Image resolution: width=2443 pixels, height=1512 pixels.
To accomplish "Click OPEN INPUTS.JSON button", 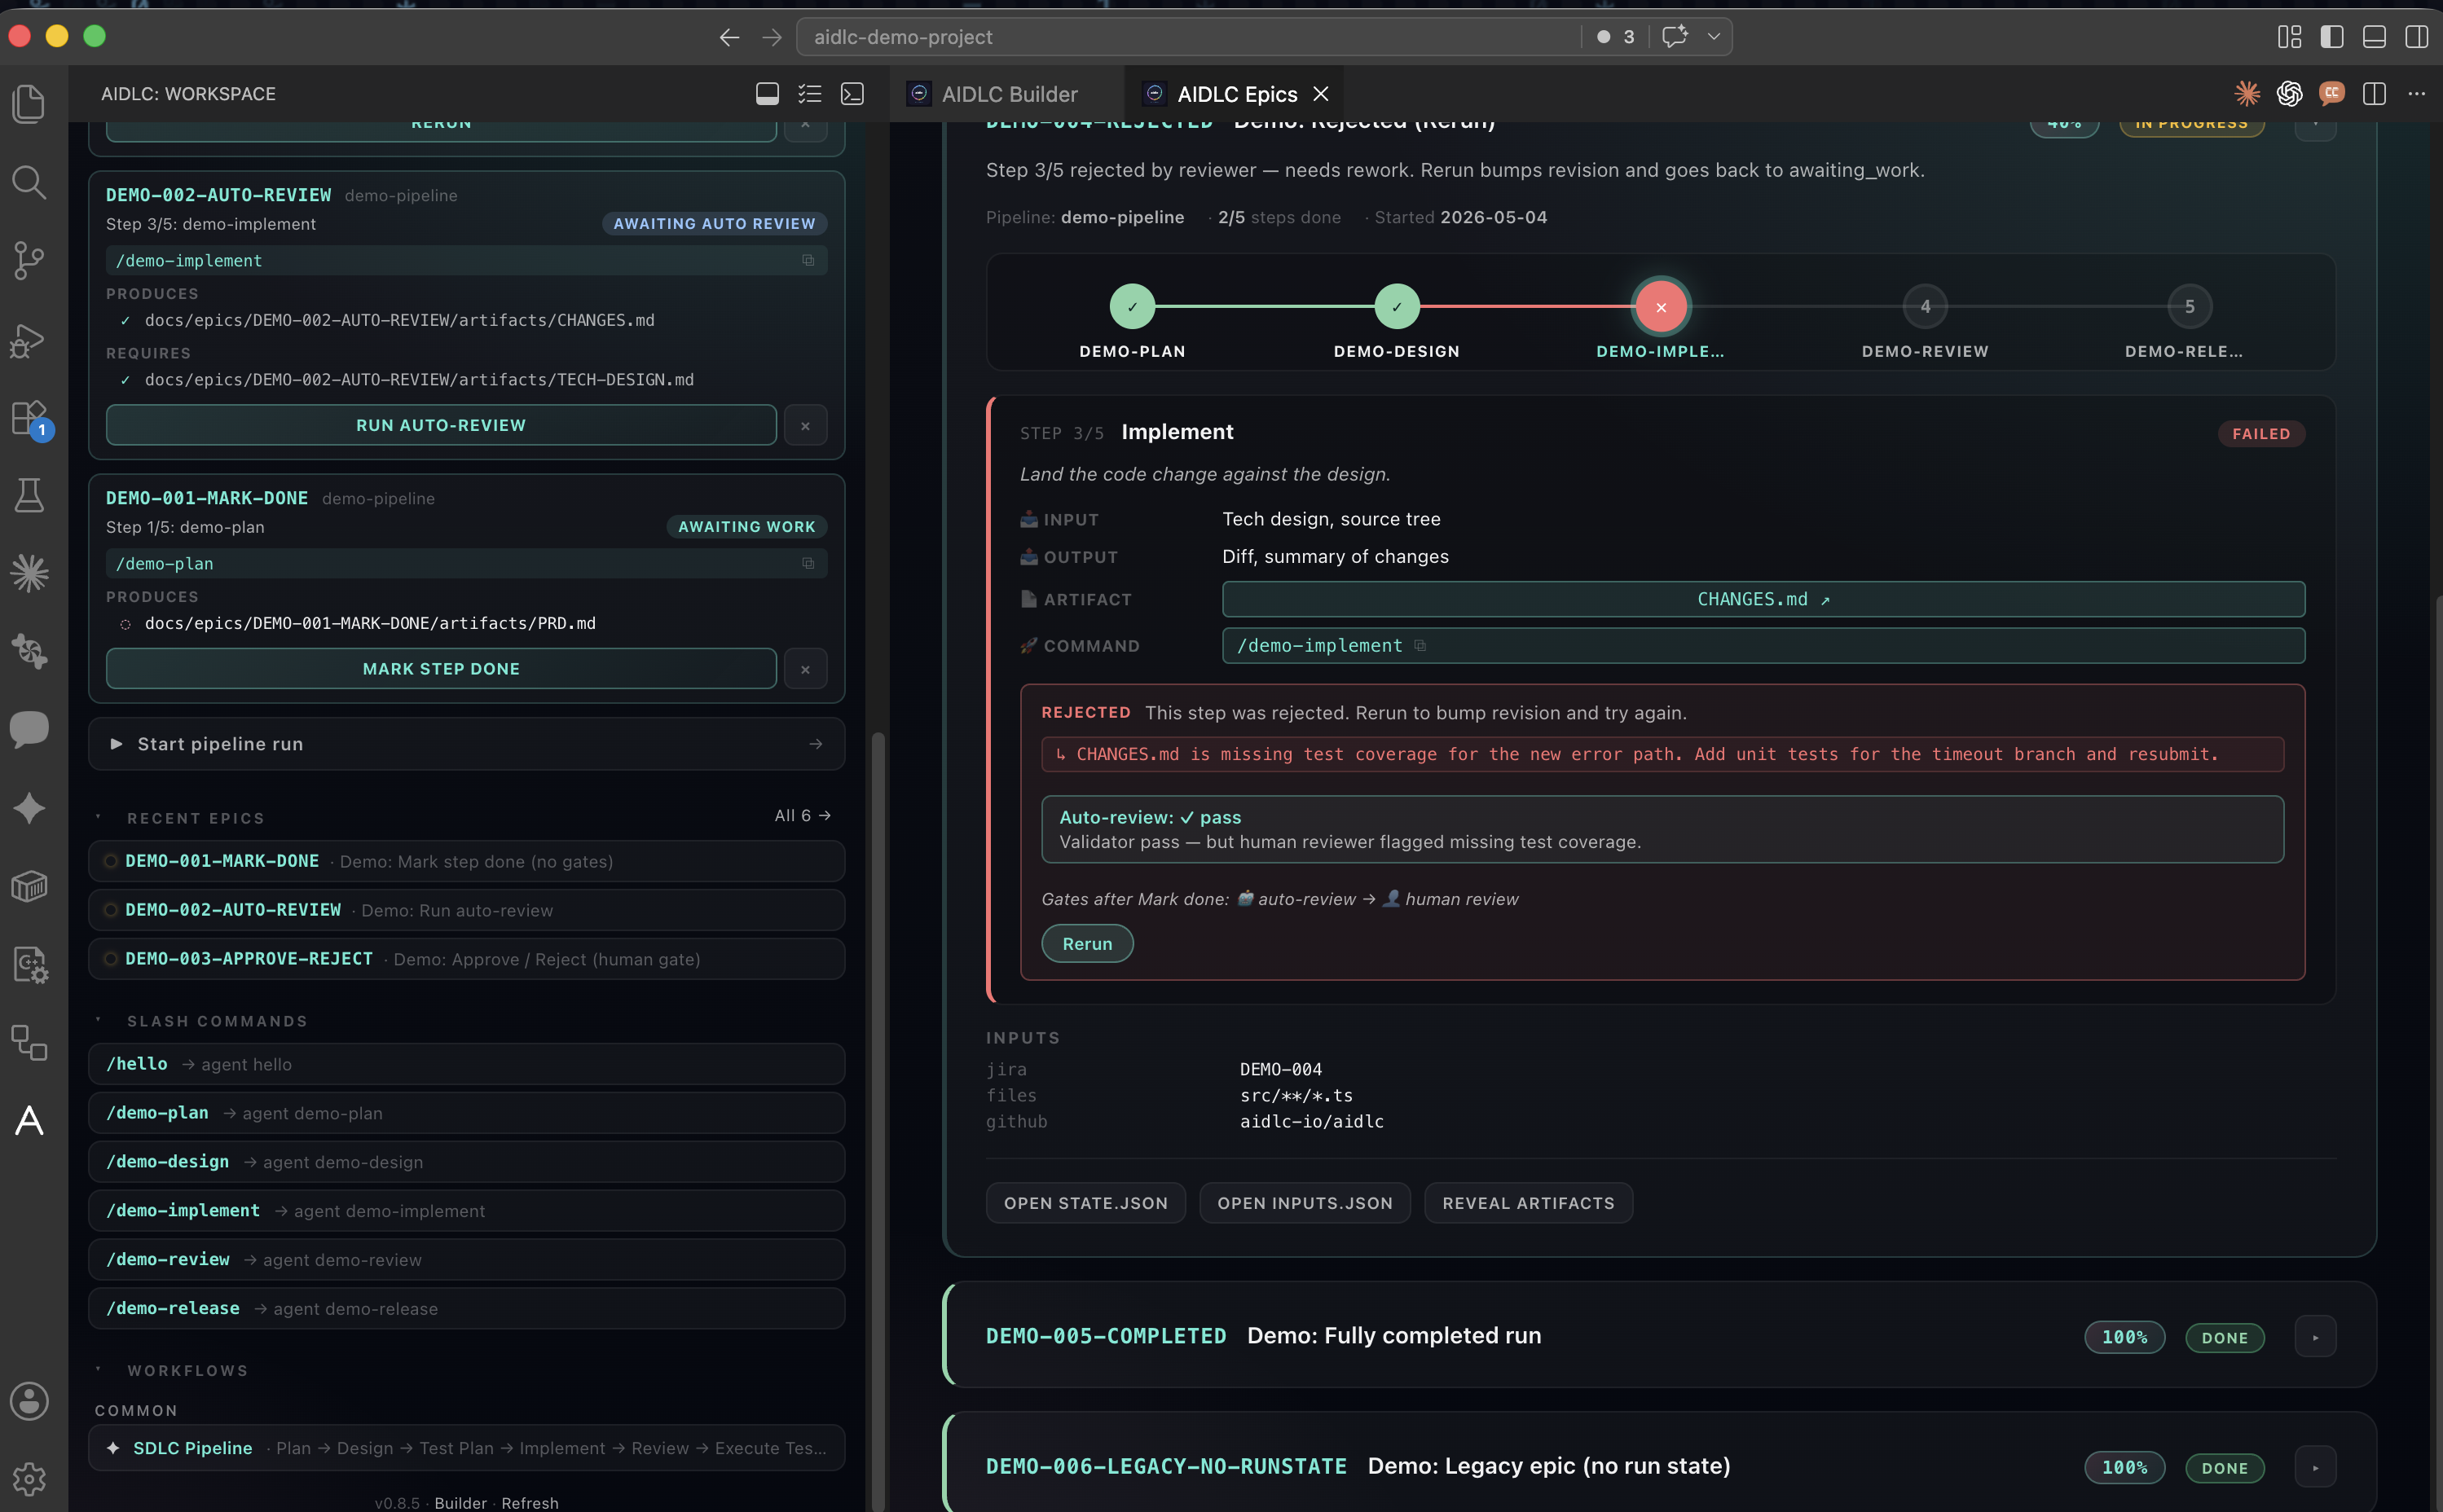I will click(x=1305, y=1203).
